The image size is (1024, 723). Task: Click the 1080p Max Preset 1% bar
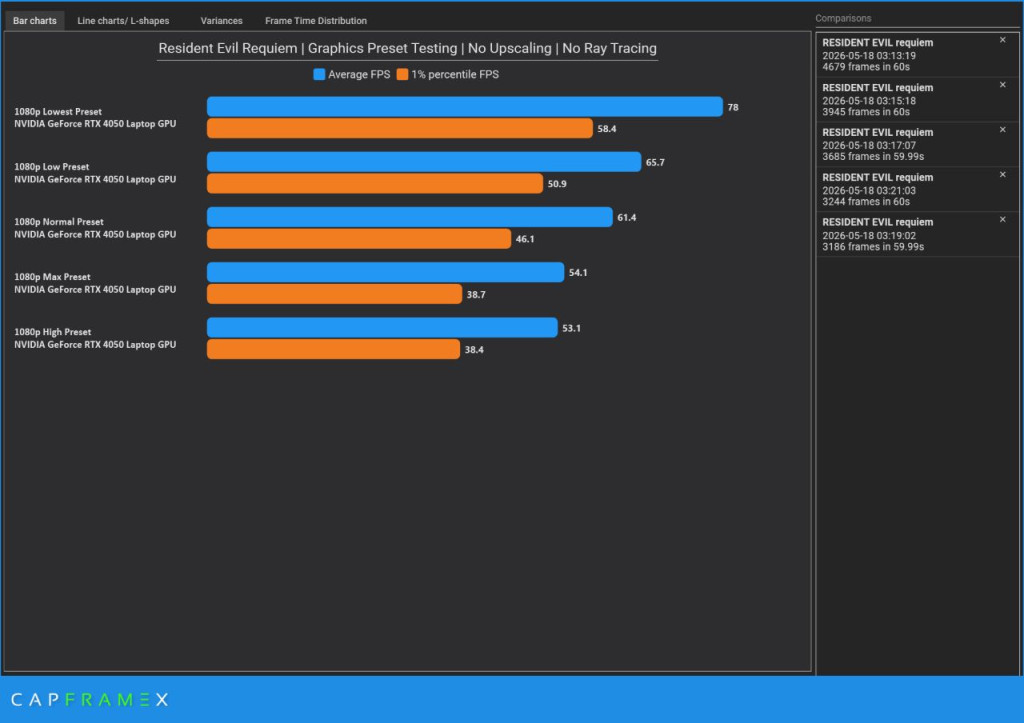click(x=334, y=294)
